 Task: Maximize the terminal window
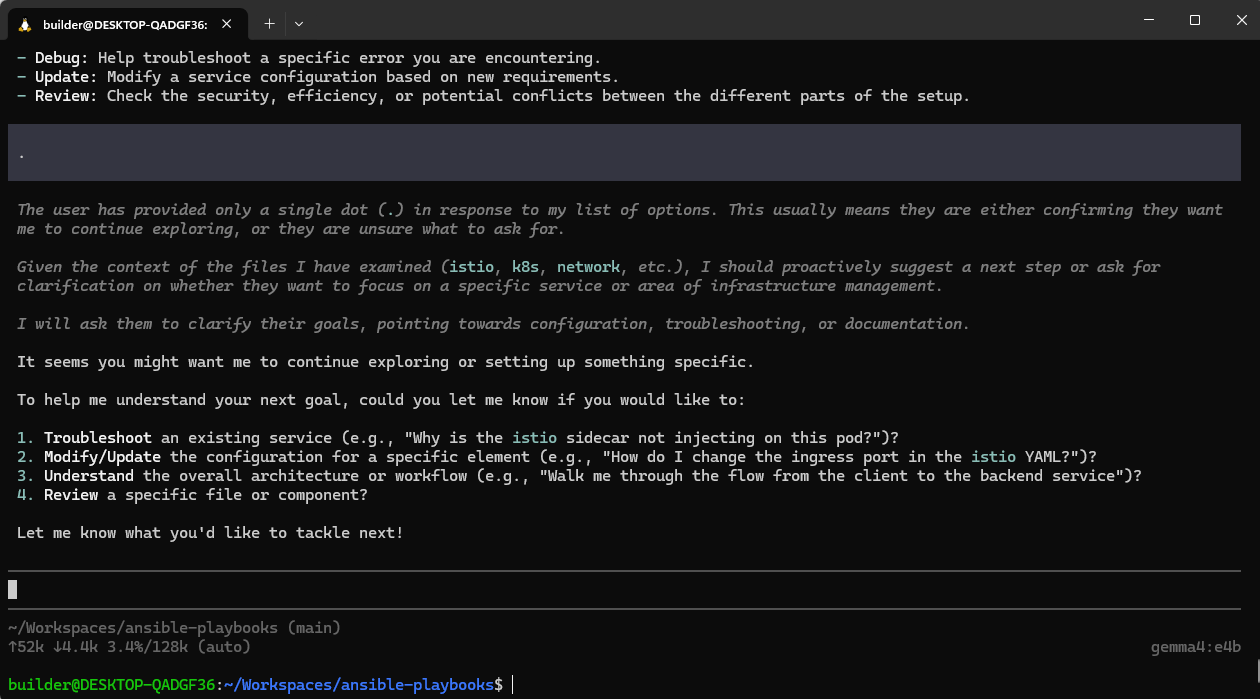click(x=1195, y=20)
